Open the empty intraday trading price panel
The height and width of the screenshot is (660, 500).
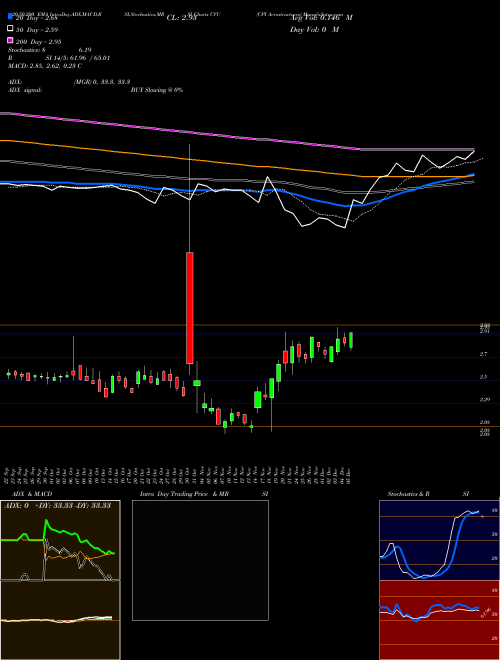coord(200,560)
